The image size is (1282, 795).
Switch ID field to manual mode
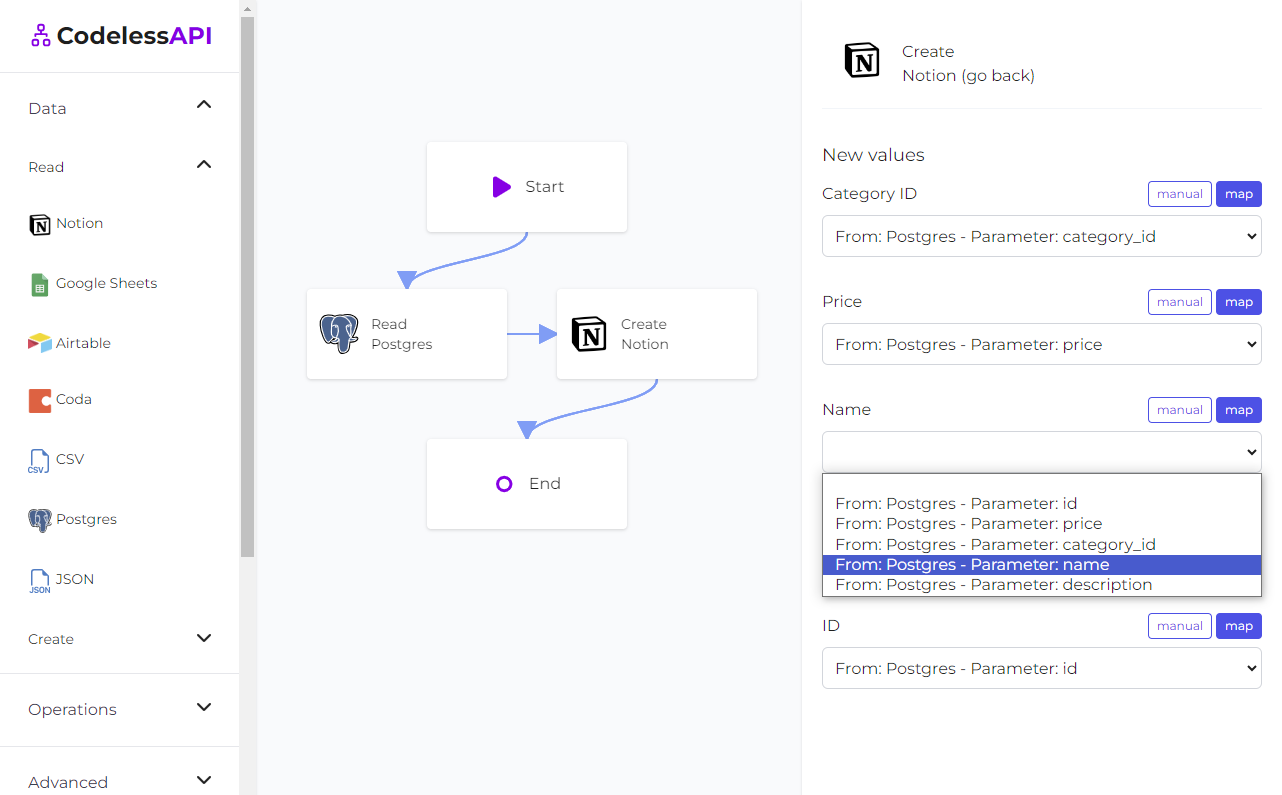click(1180, 626)
